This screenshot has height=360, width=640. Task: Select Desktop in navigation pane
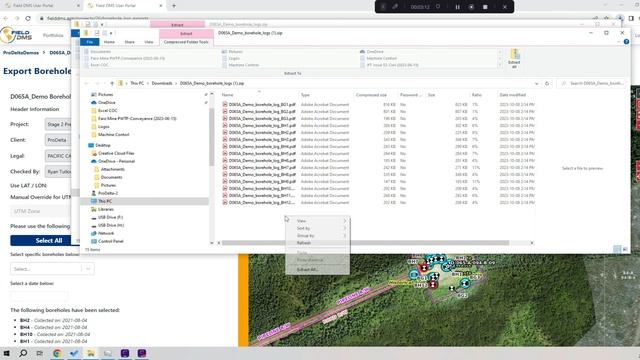(x=102, y=145)
